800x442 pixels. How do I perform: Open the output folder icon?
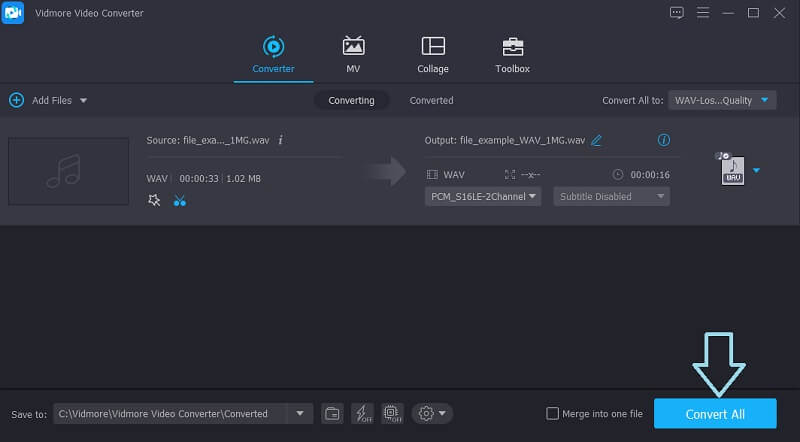click(332, 413)
